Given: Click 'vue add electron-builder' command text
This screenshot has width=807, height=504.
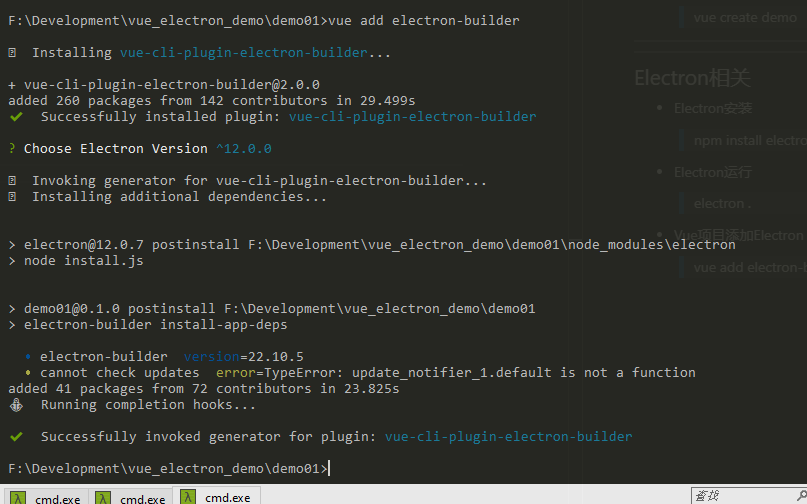Looking at the screenshot, I should 424,21.
